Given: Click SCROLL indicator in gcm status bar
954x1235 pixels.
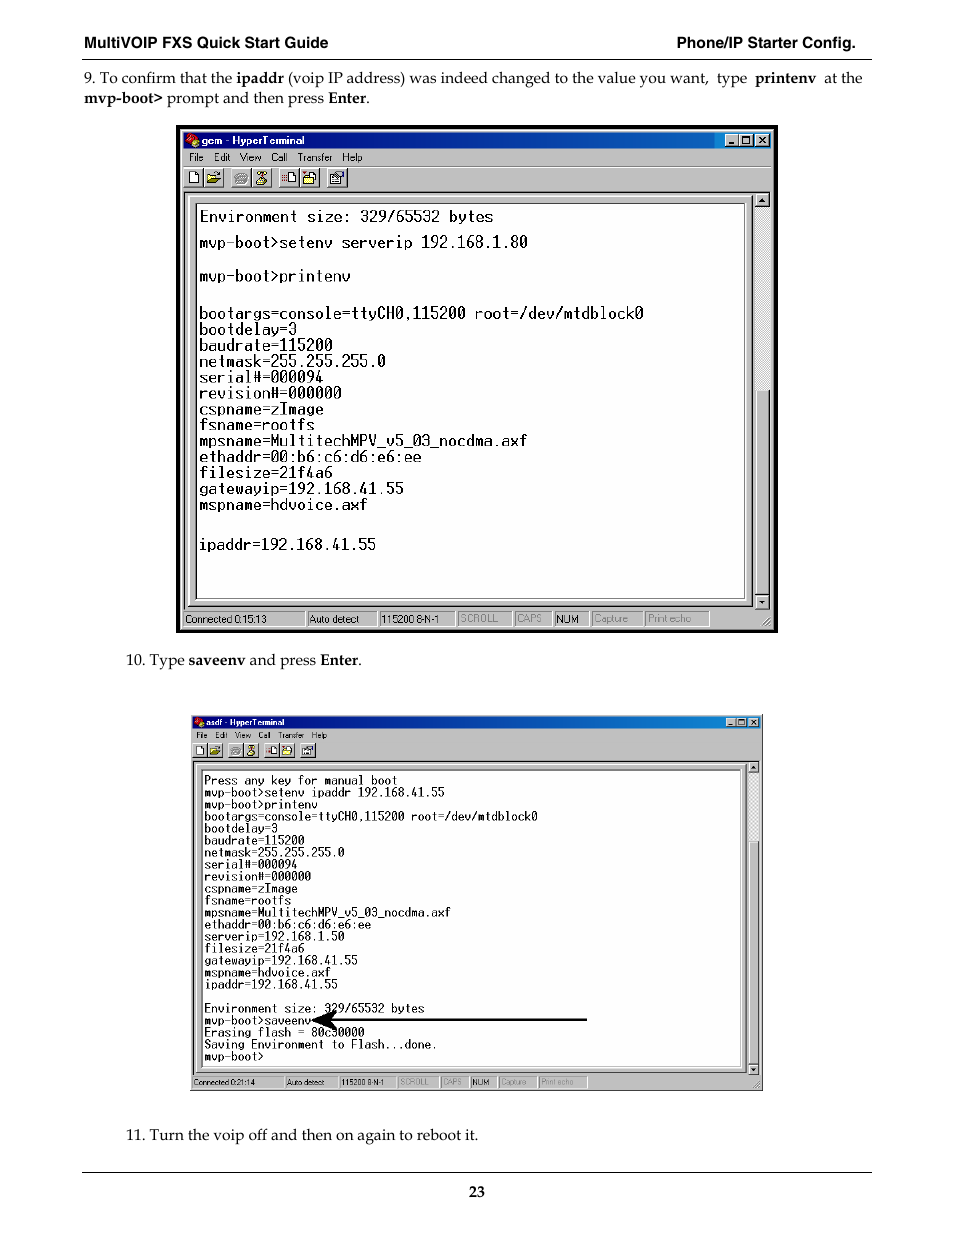Looking at the screenshot, I should pyautogui.click(x=484, y=619).
